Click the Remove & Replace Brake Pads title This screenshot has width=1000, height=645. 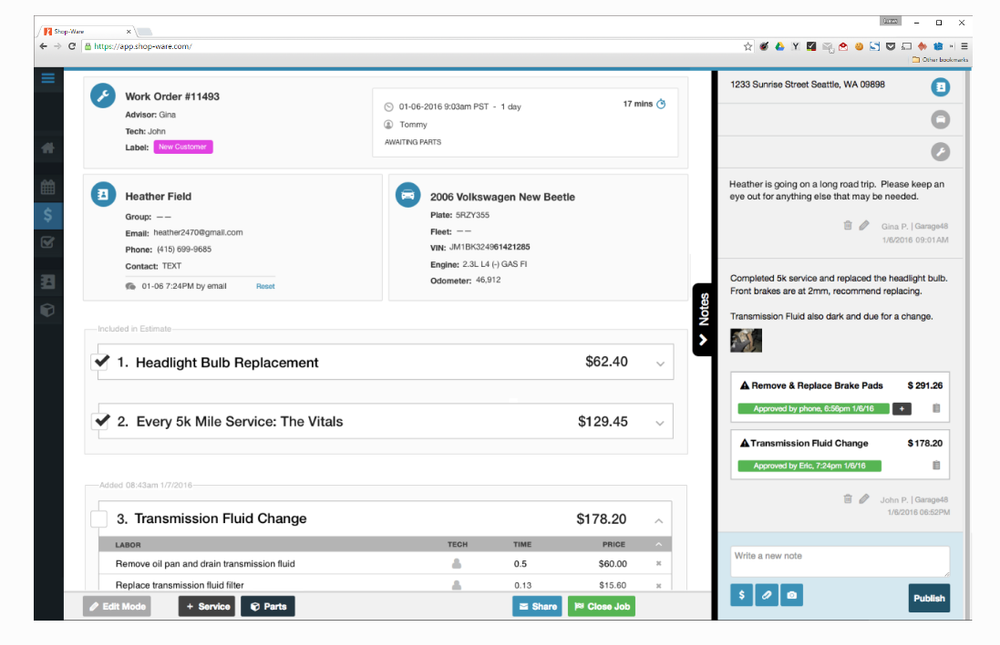tap(817, 385)
